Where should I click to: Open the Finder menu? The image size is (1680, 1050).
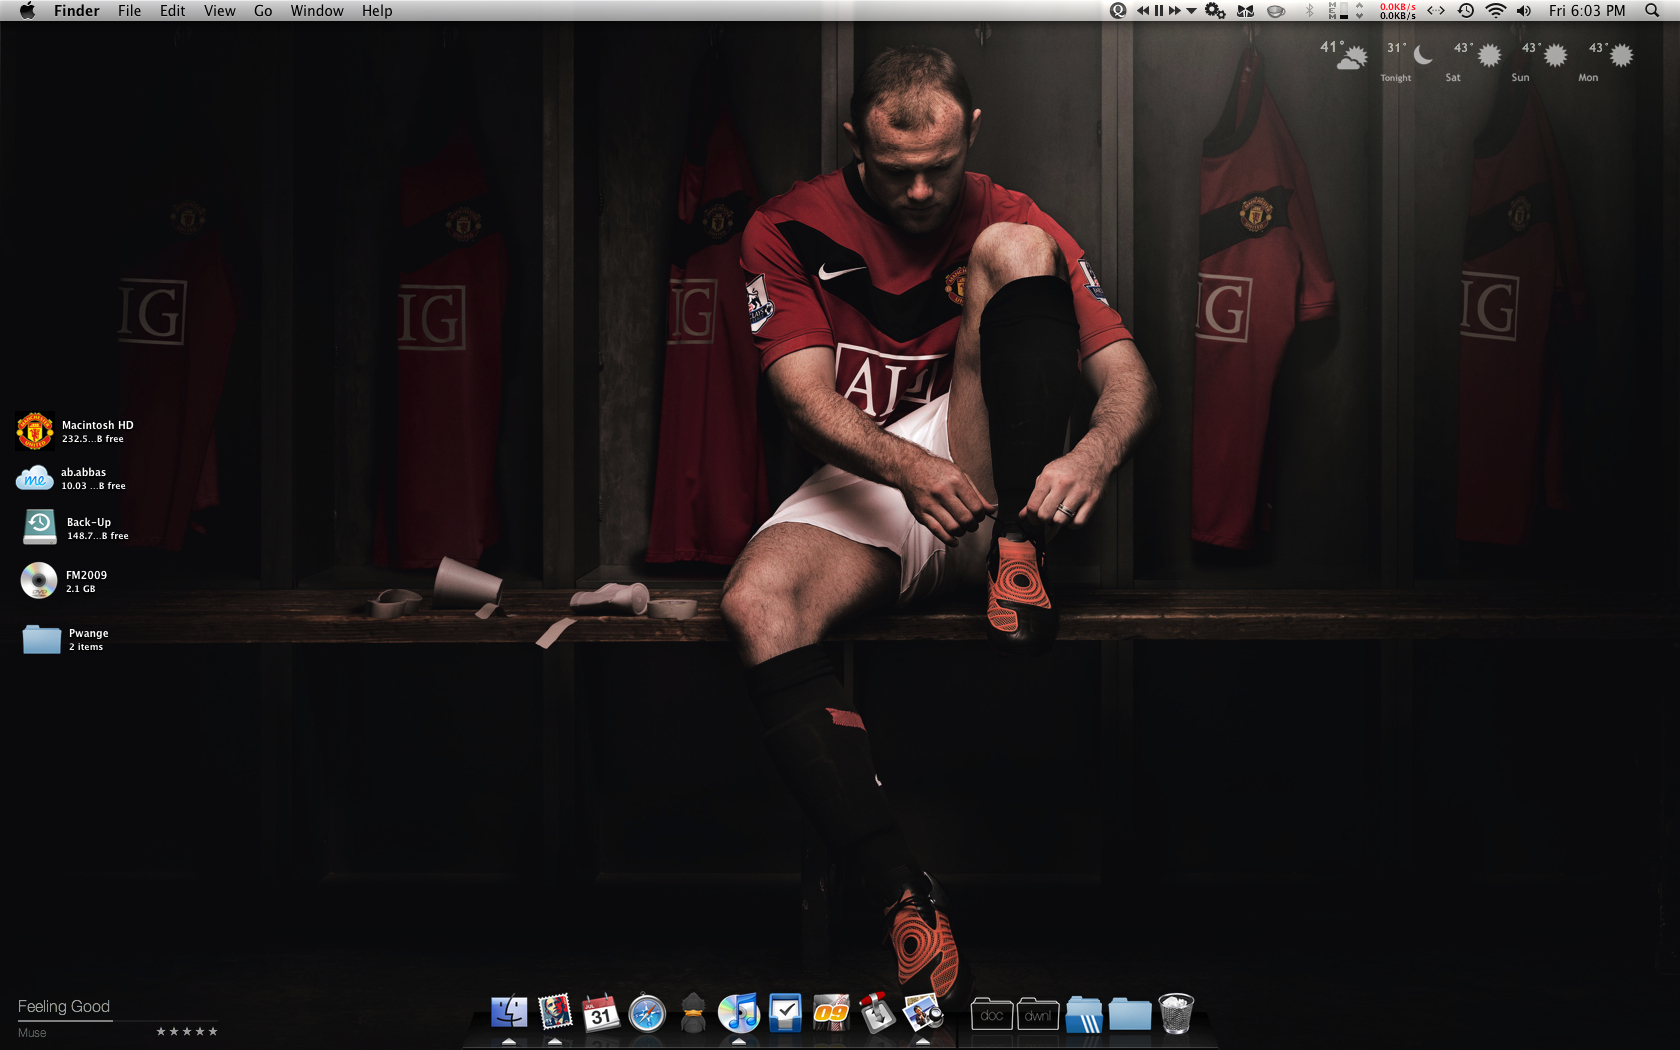click(x=77, y=11)
